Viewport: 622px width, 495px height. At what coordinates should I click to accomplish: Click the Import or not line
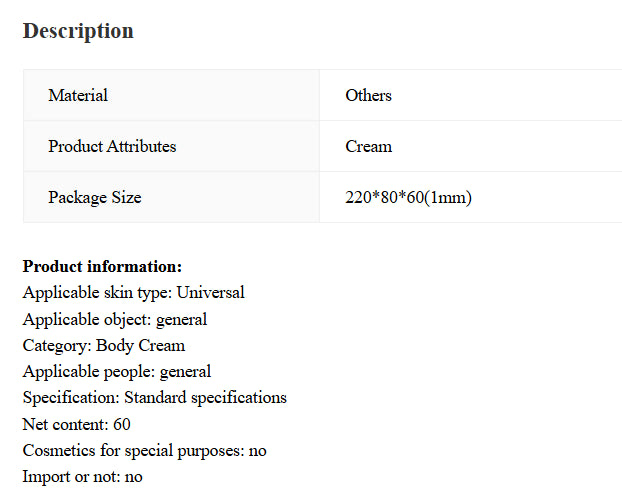coord(82,477)
